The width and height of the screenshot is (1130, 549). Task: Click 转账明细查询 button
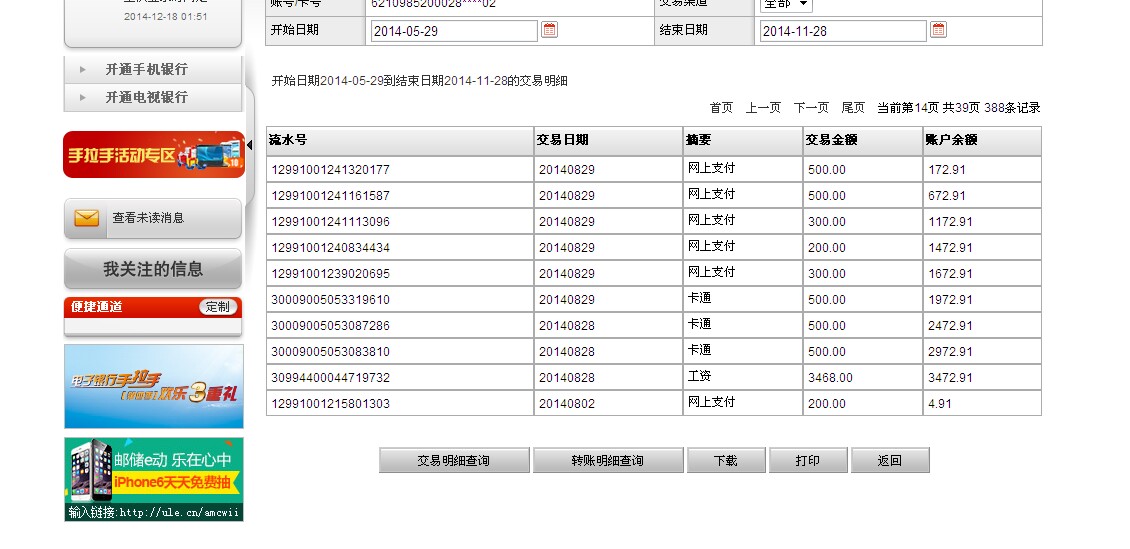pos(608,460)
